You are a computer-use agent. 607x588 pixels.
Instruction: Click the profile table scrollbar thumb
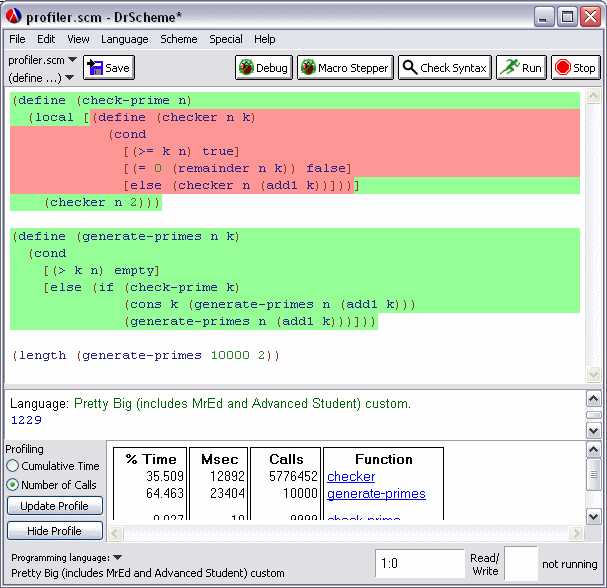tap(593, 475)
